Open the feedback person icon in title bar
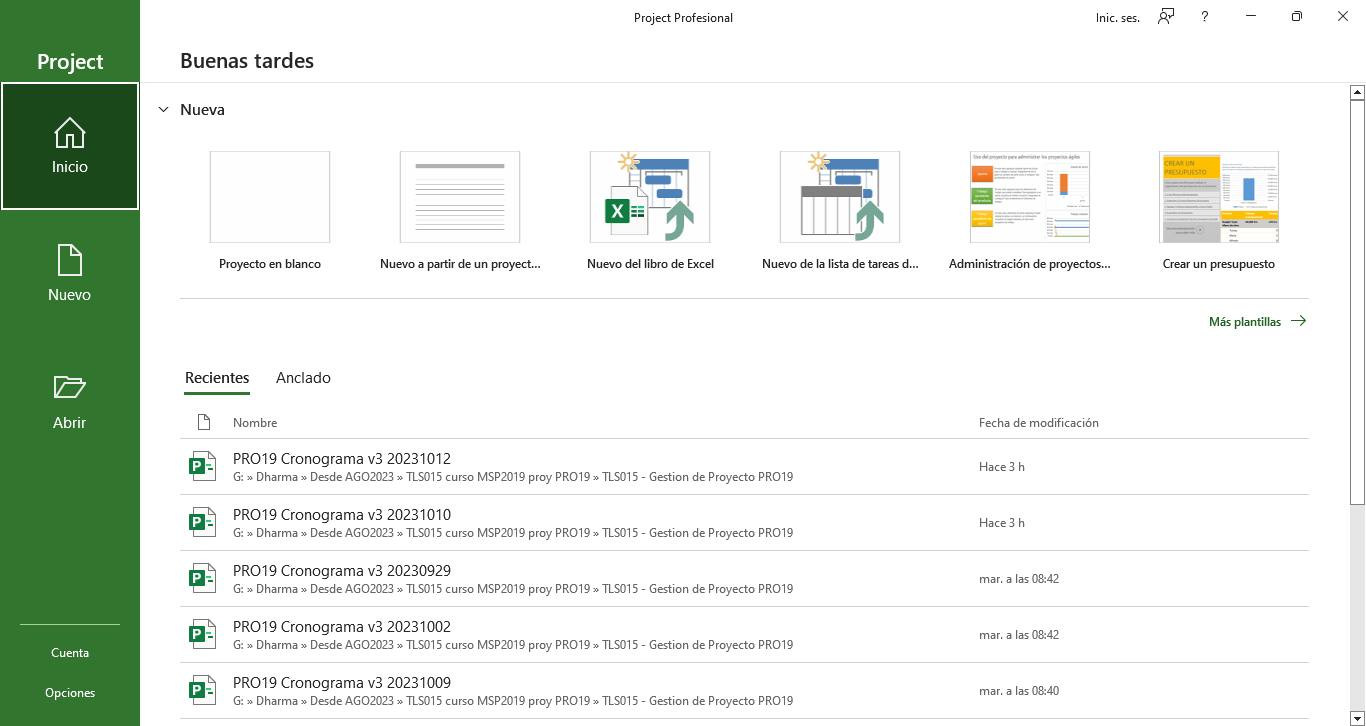Screen dimensions: 1366x726 tap(1166, 17)
